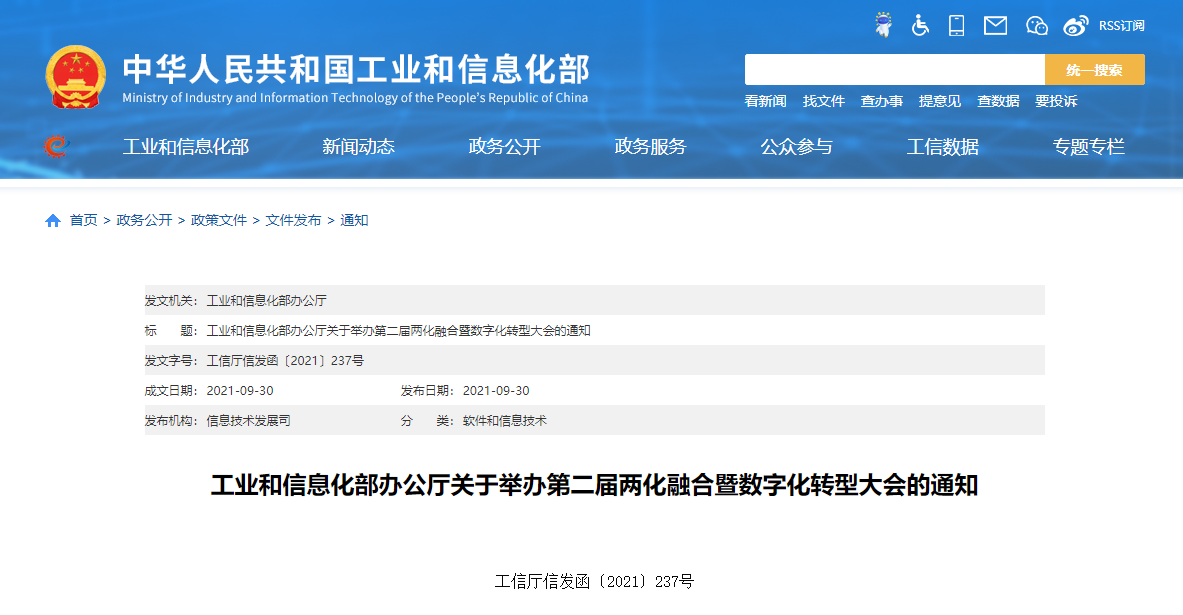
Task: Open the Weibo icon
Action: coord(1076,25)
